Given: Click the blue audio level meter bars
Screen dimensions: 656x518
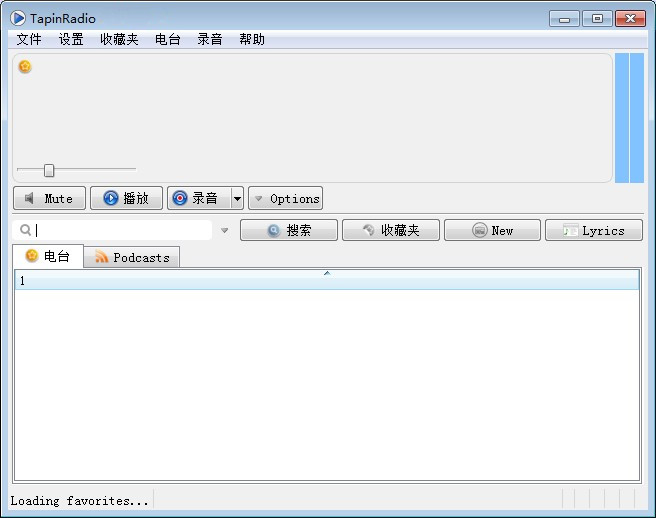Looking at the screenshot, I should click(629, 118).
